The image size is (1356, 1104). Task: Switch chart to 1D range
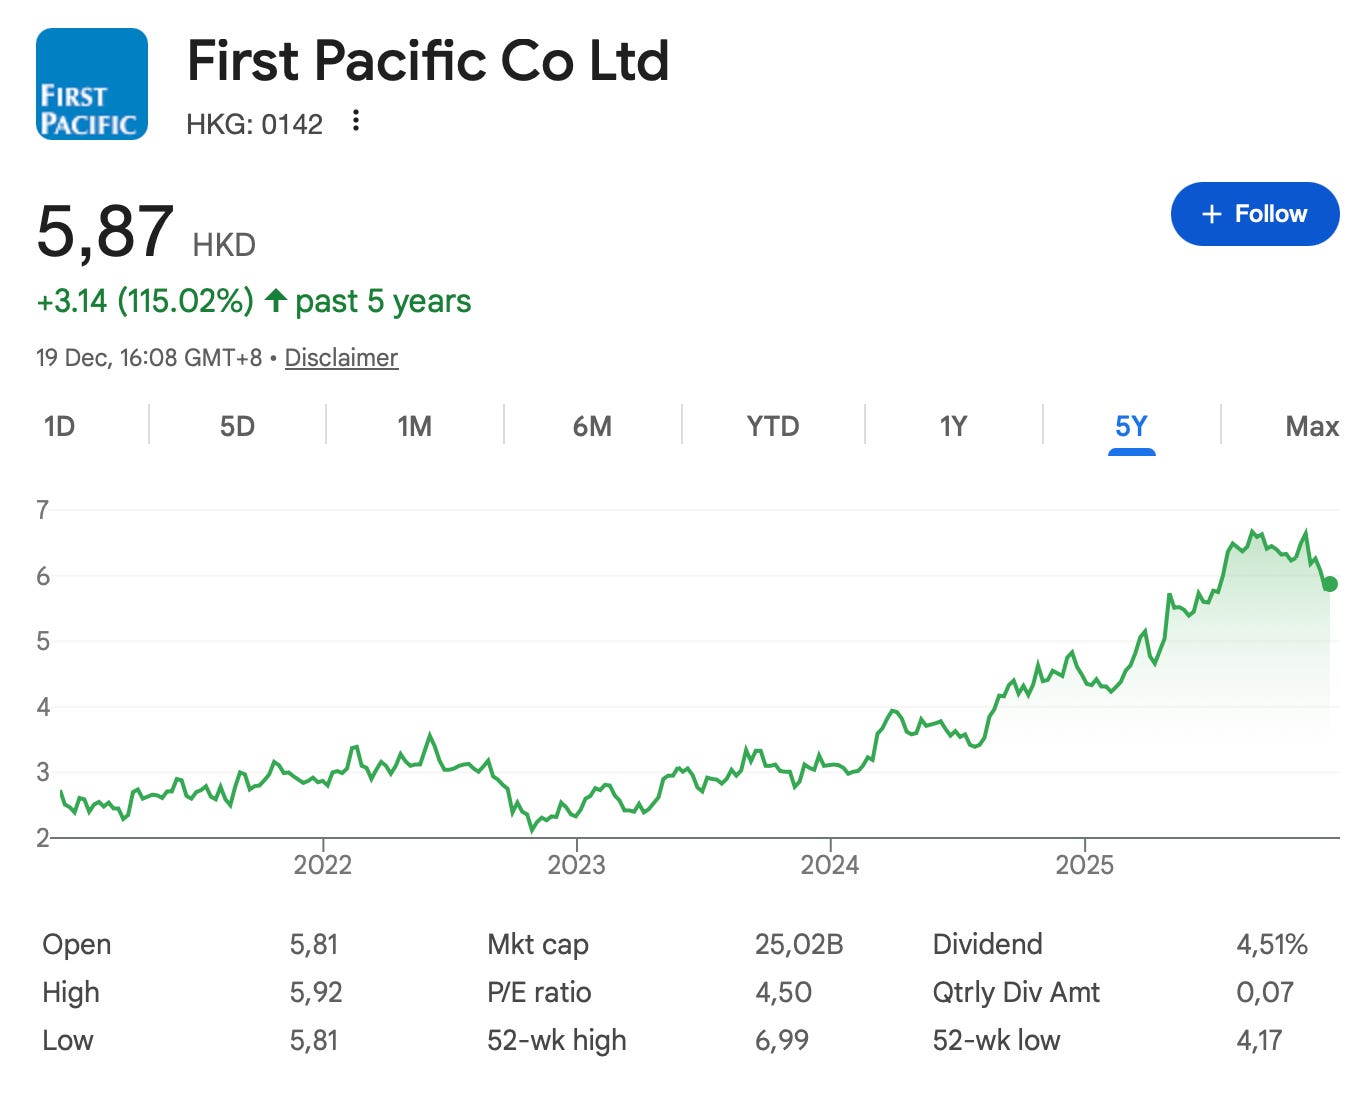(x=60, y=426)
